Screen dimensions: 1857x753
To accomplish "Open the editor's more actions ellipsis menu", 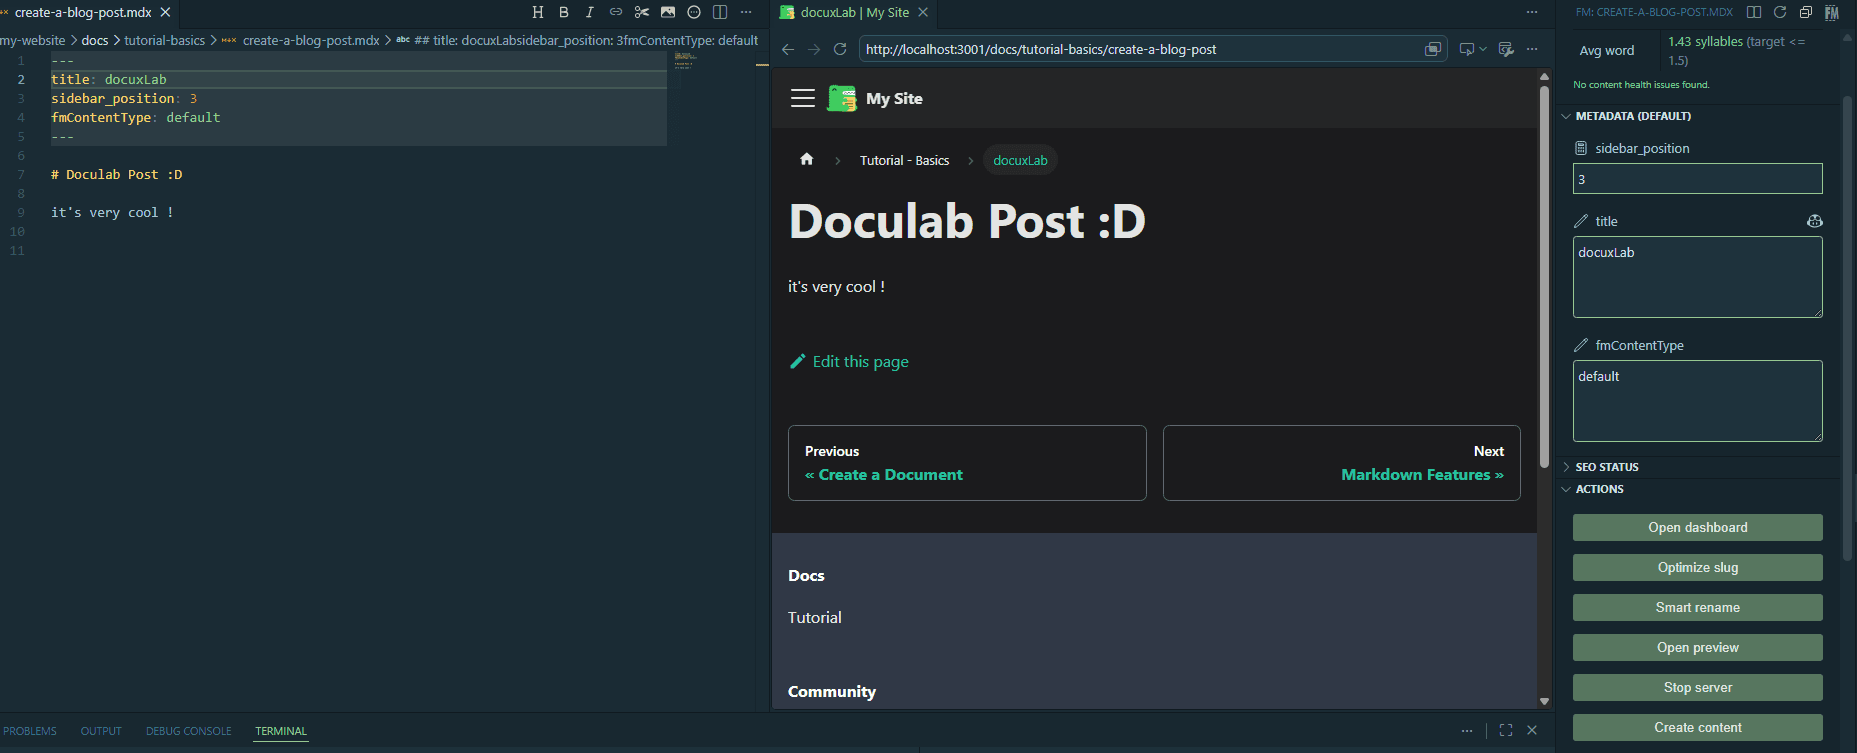I will 746,12.
